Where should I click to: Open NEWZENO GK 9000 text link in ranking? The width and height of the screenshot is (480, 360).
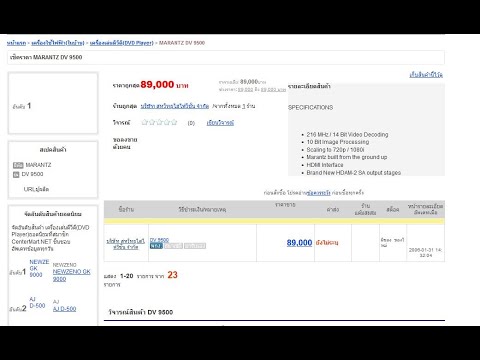[x=71, y=275]
